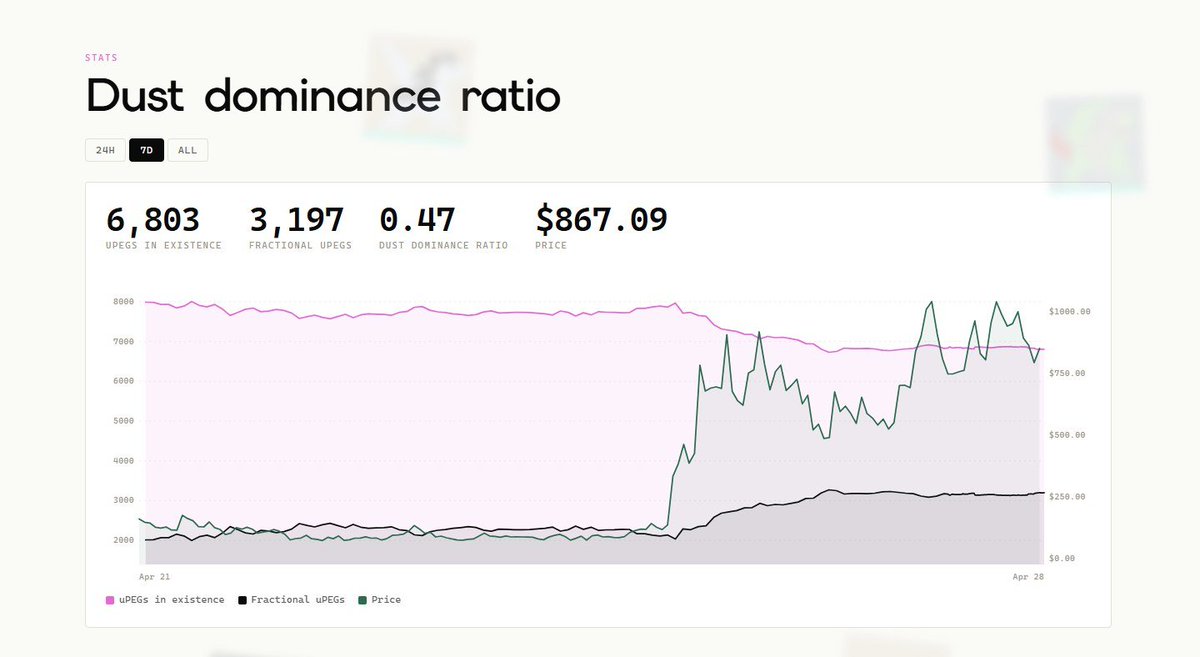This screenshot has height=657, width=1200.
Task: Click the $750.00 right axis label
Action: (x=1067, y=373)
